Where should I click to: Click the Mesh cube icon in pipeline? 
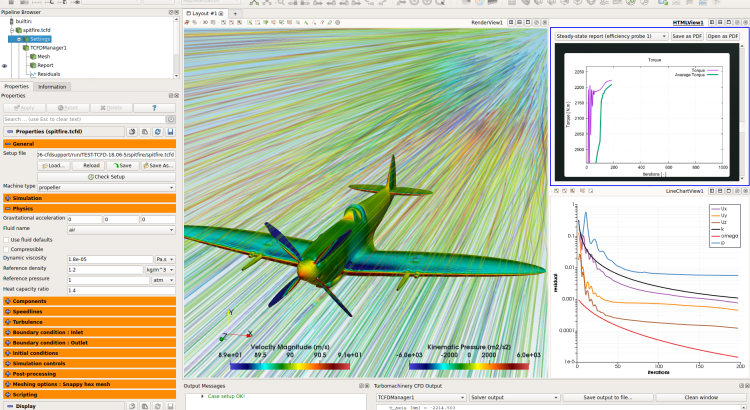click(x=33, y=56)
